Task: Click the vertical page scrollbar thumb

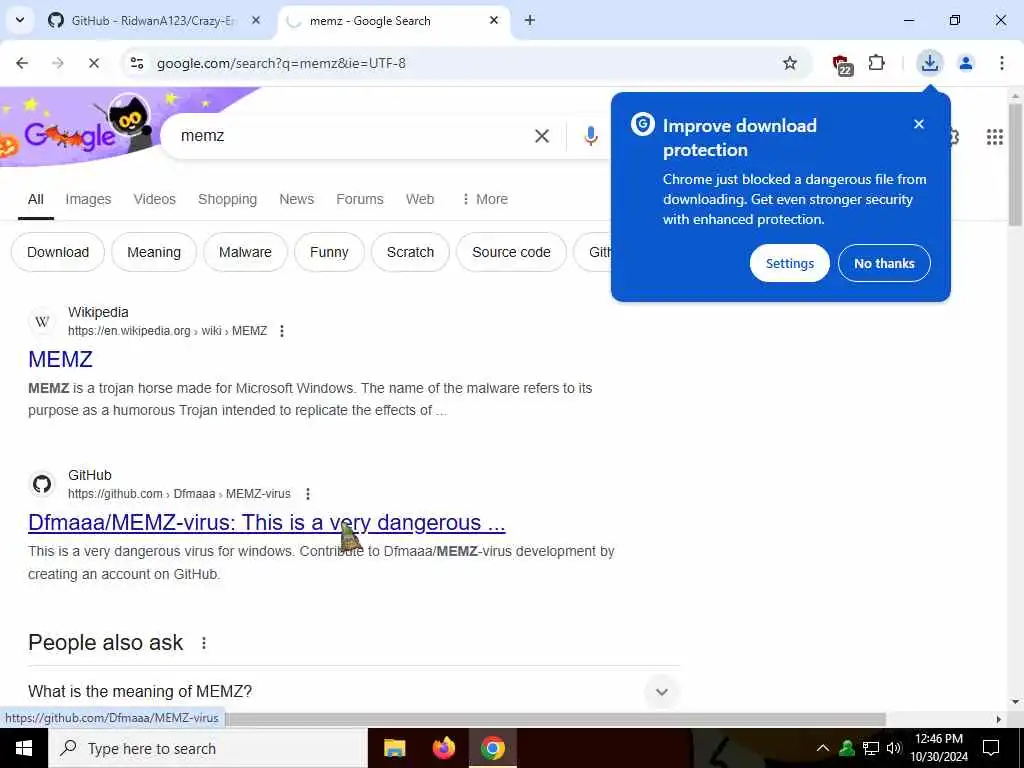Action: click(1015, 163)
